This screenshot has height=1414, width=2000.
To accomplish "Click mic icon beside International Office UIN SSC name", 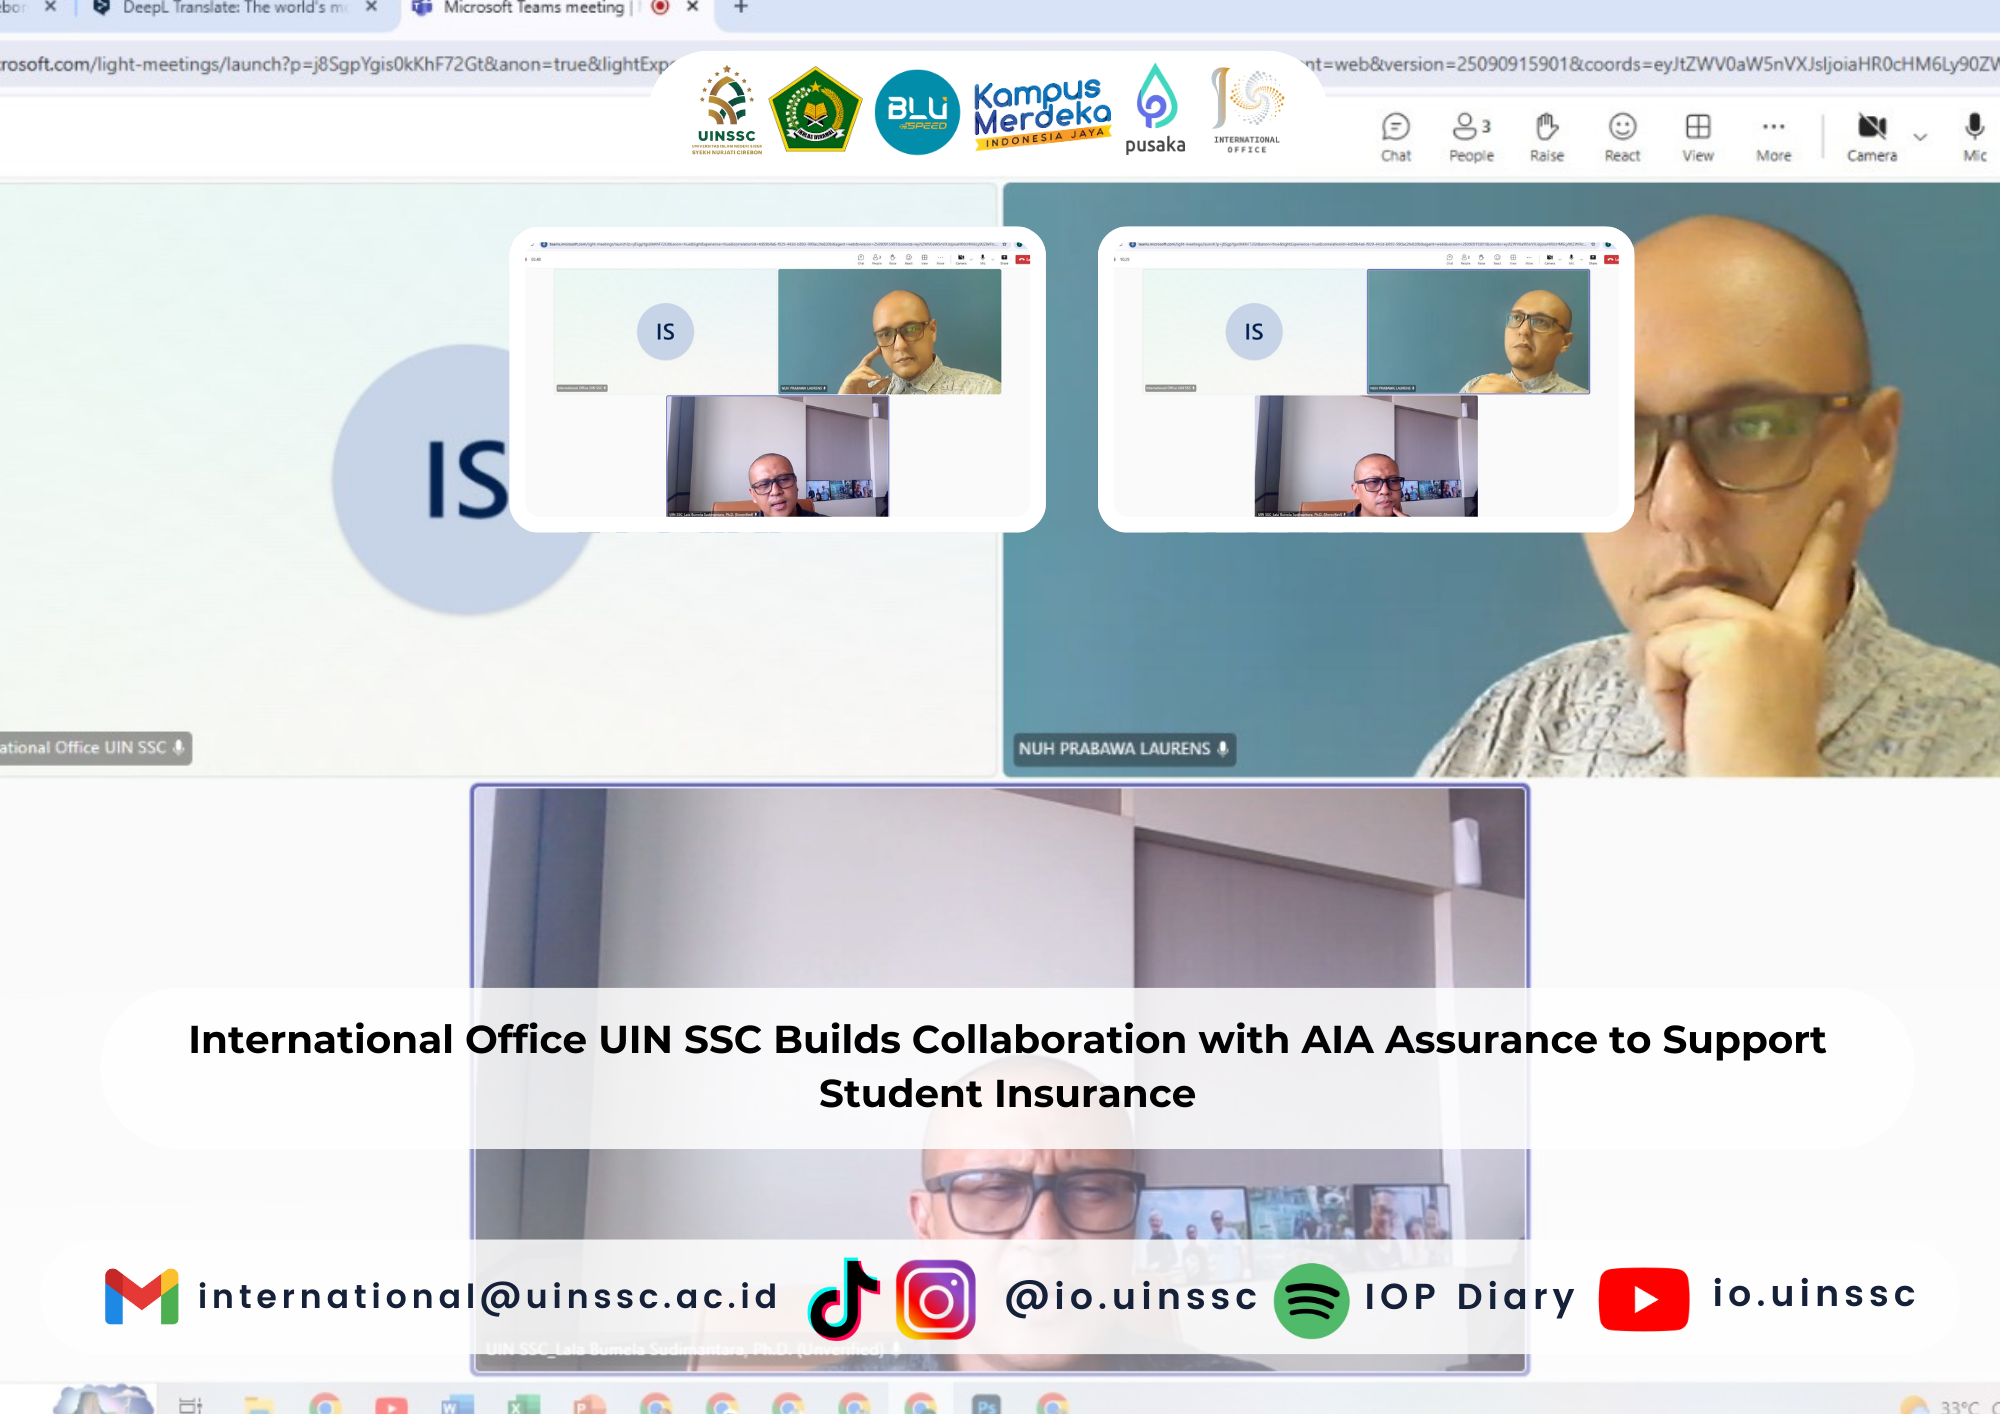I will point(179,747).
